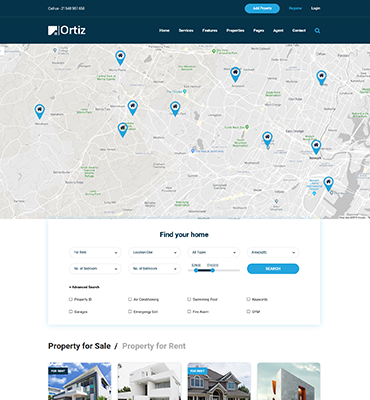Open the first For Rent property thumbnail

[80, 381]
